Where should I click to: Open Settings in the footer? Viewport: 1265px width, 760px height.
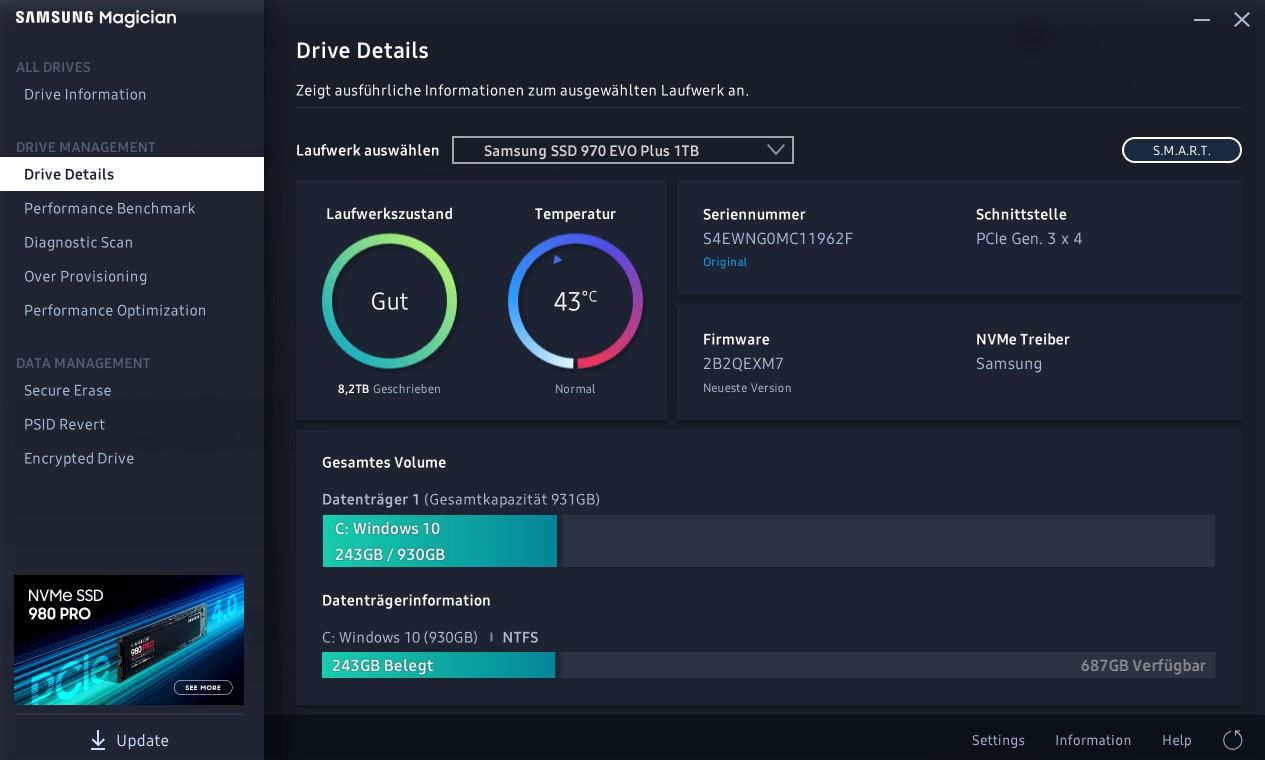pyautogui.click(x=998, y=740)
